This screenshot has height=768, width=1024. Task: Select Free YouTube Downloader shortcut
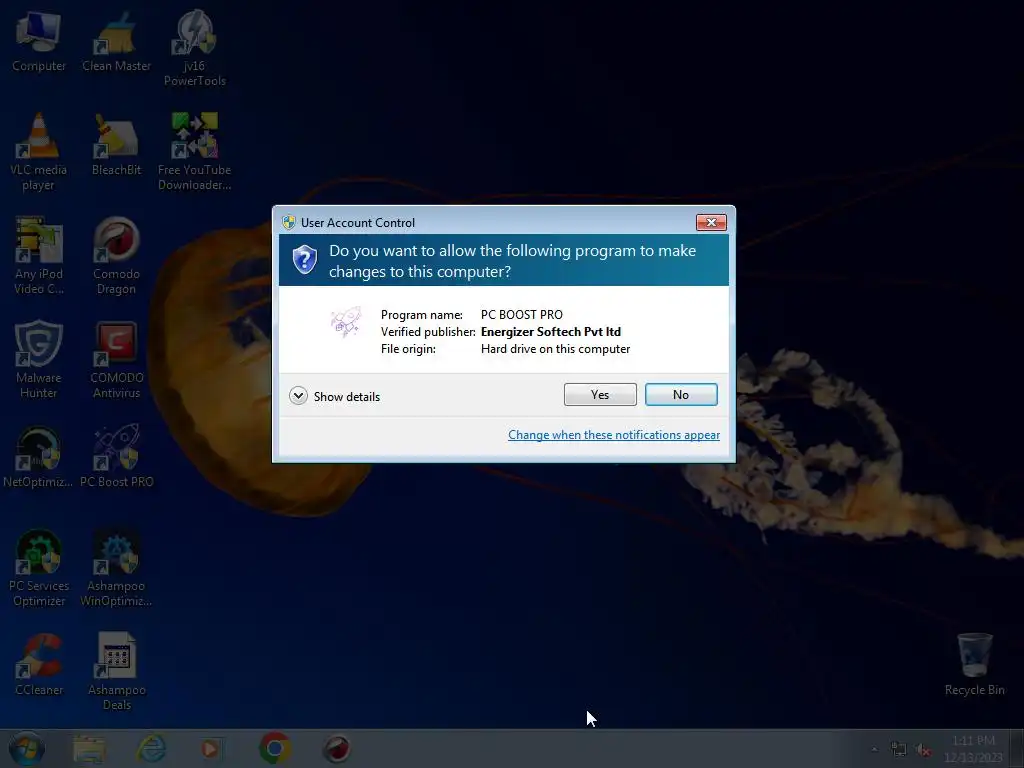pyautogui.click(x=194, y=152)
